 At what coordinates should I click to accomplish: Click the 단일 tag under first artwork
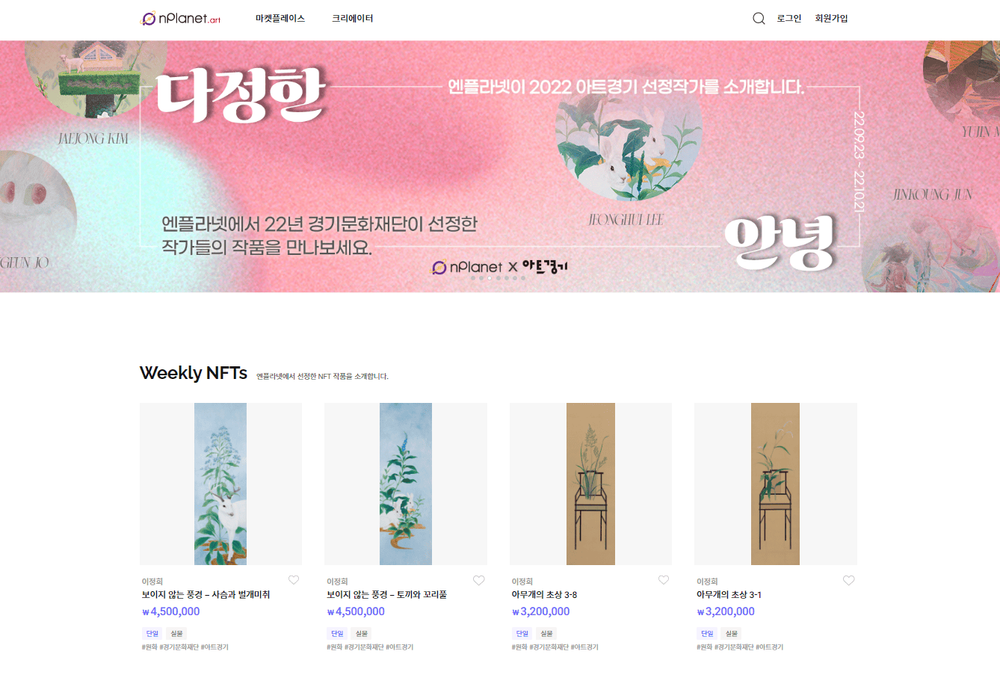[152, 633]
